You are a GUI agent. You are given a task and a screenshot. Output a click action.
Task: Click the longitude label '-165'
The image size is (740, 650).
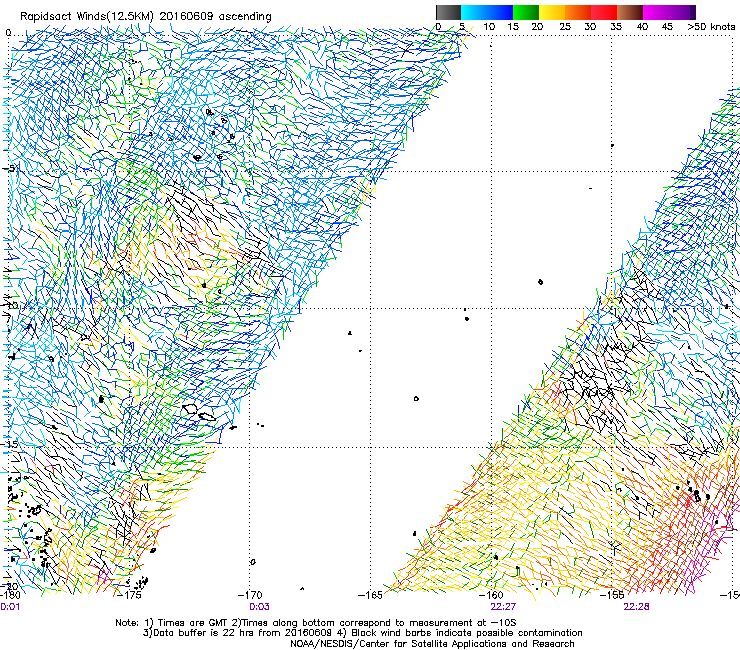(370, 595)
